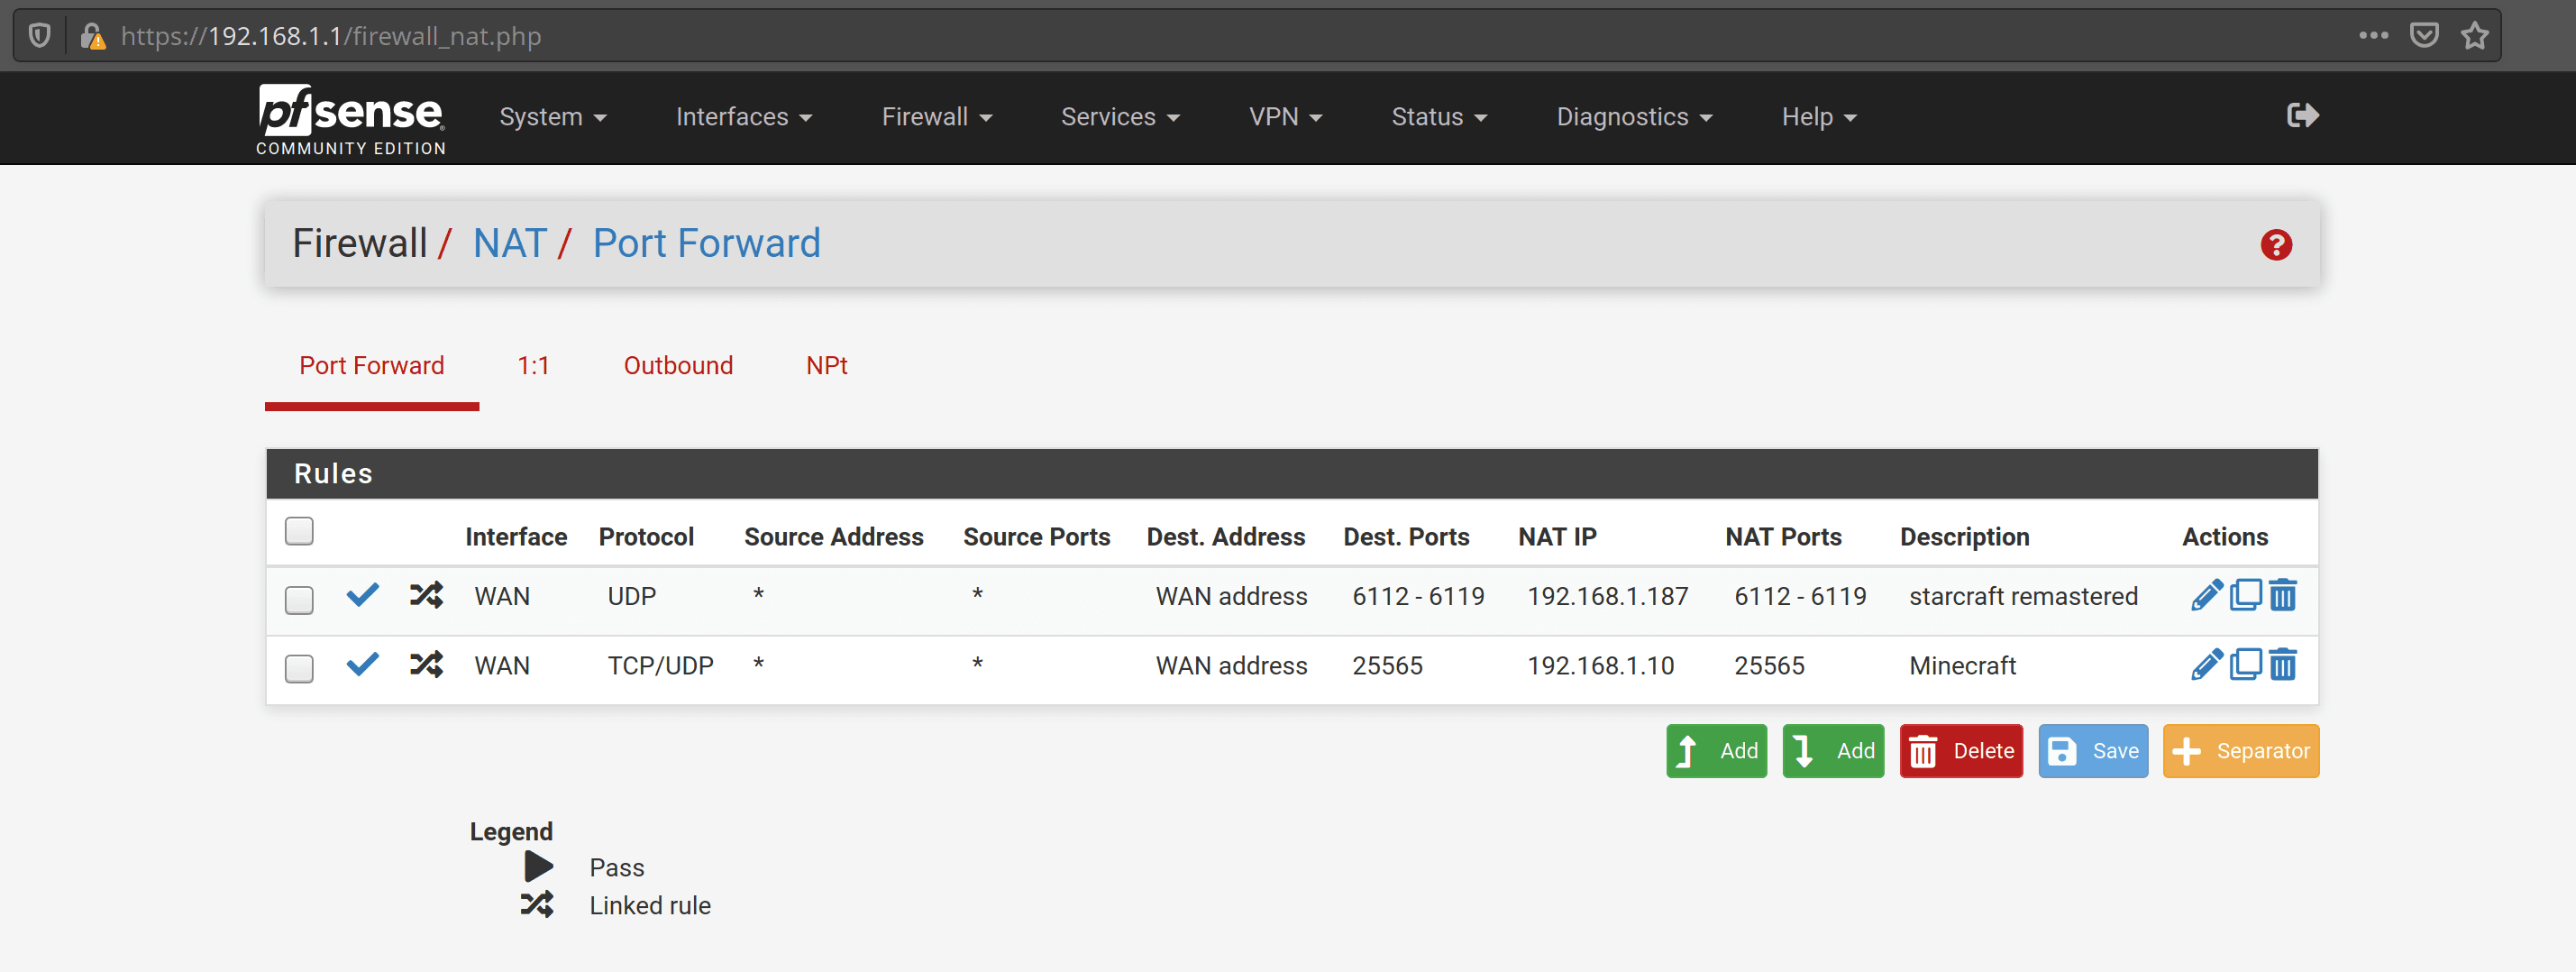Open the Diagnostics dropdown menu
The image size is (2576, 972).
click(x=1634, y=117)
